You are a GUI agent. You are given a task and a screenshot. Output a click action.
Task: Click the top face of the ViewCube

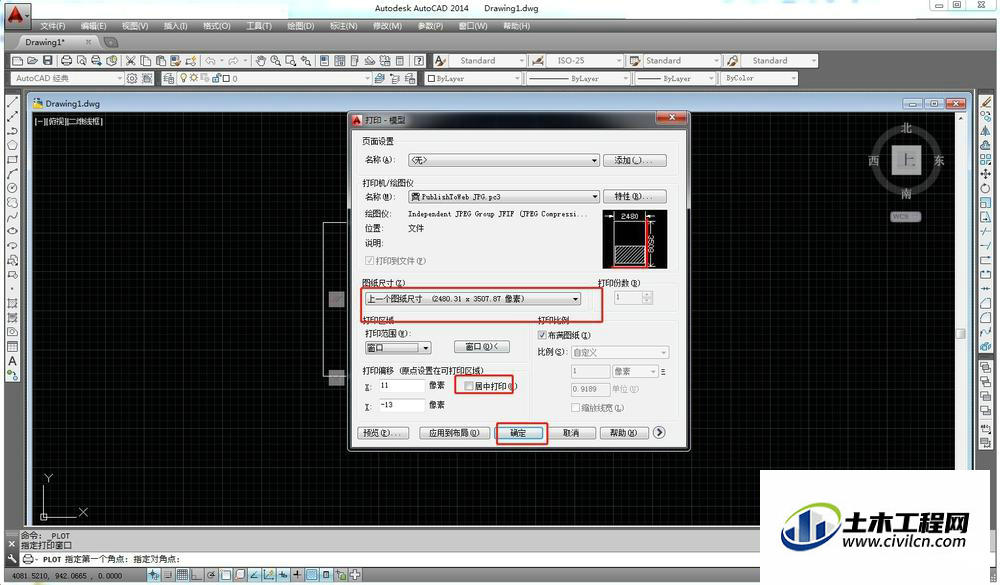(x=906, y=159)
